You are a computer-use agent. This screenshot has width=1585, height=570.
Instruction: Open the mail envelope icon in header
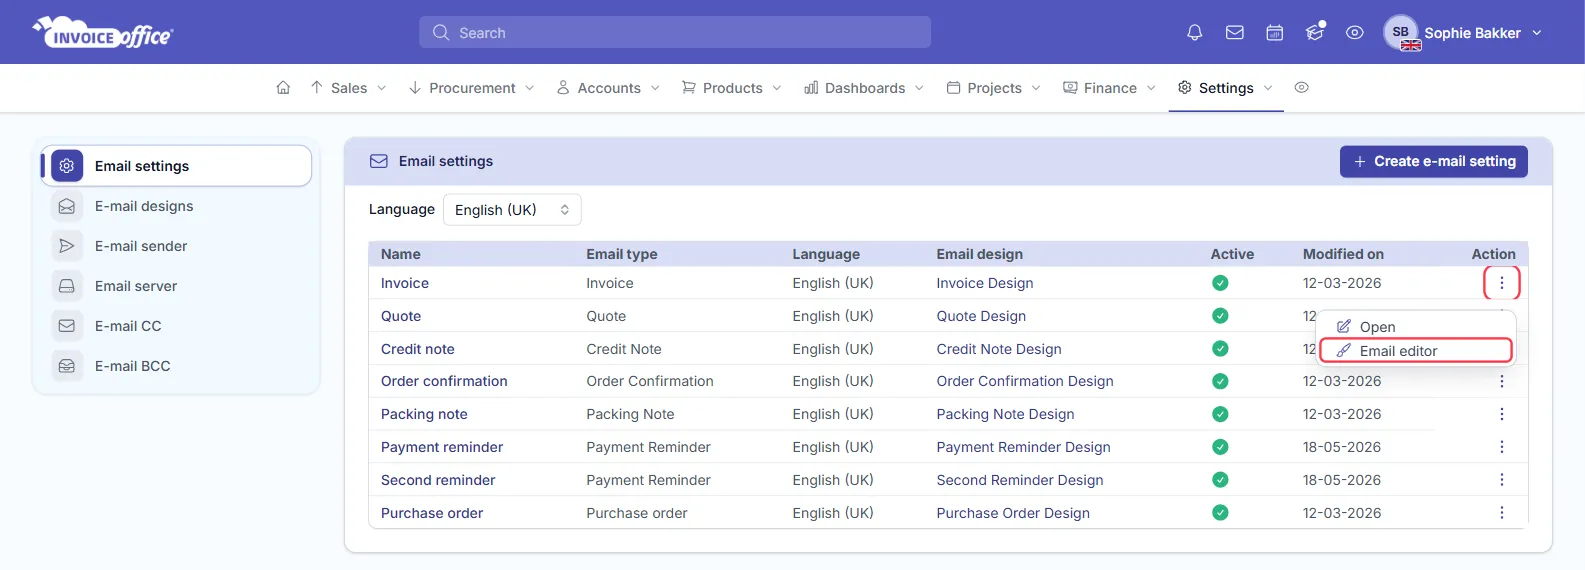pos(1235,33)
